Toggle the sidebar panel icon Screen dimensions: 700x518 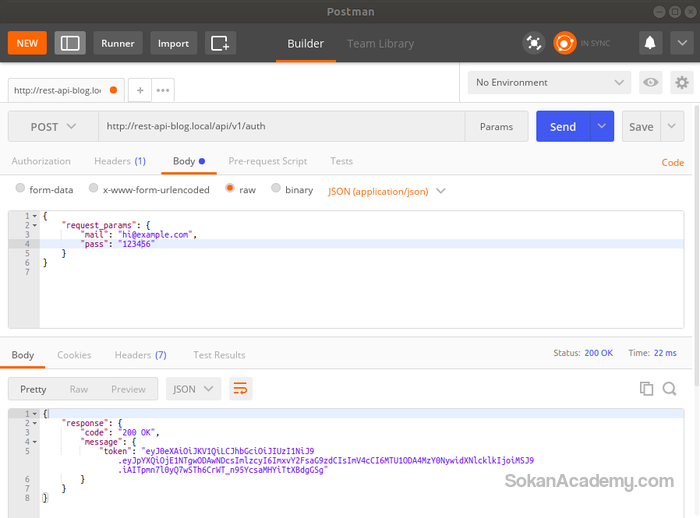70,43
